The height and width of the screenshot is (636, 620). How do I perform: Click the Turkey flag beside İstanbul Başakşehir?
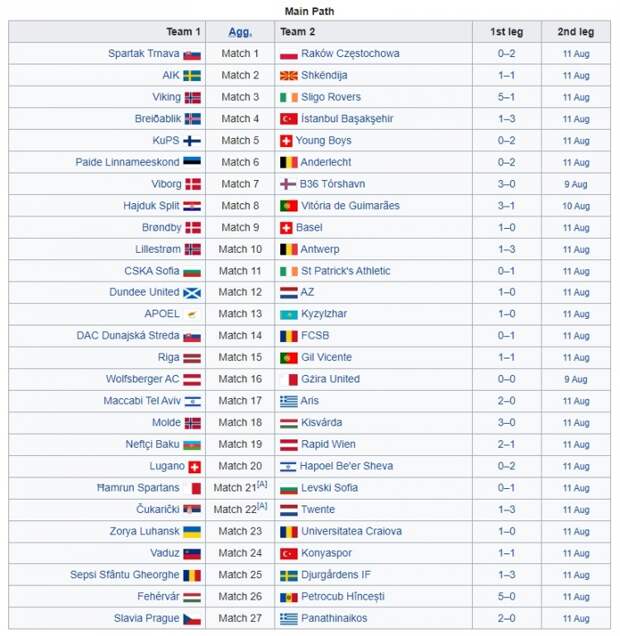click(288, 119)
